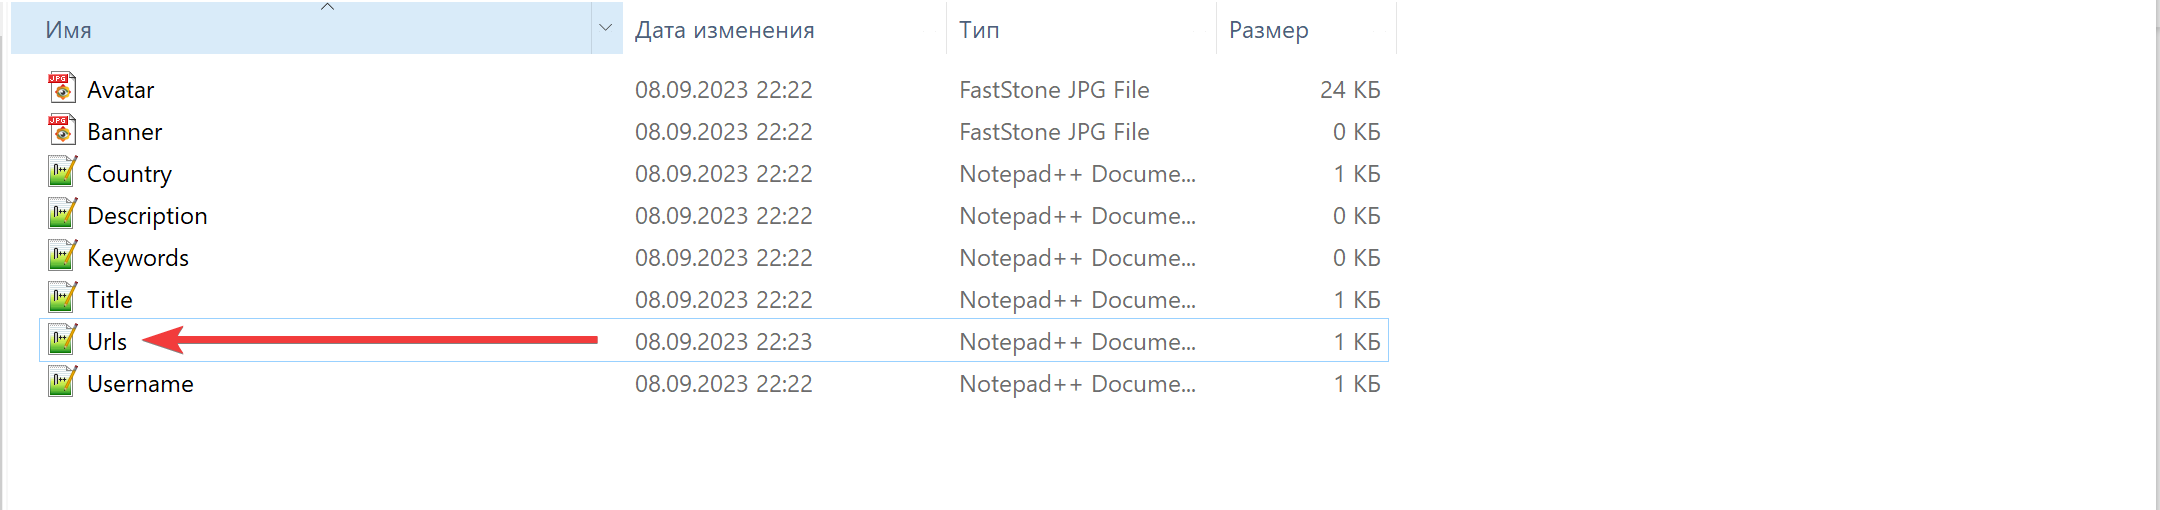Screen dimensions: 2160x510
Task: Select the Username file name
Action: (140, 384)
